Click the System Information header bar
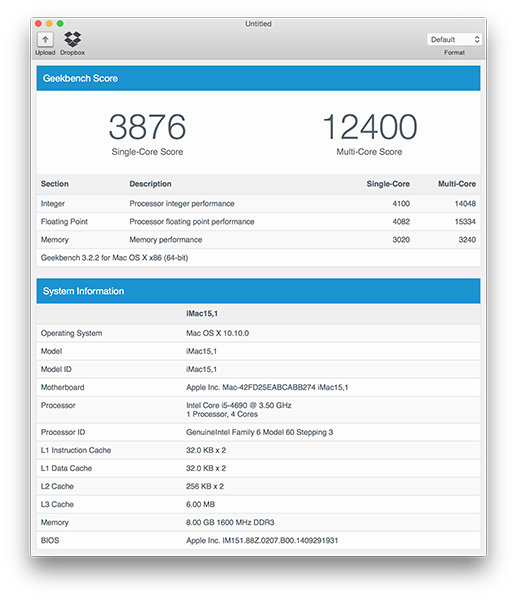Image resolution: width=517 pixels, height=600 pixels. [258, 291]
